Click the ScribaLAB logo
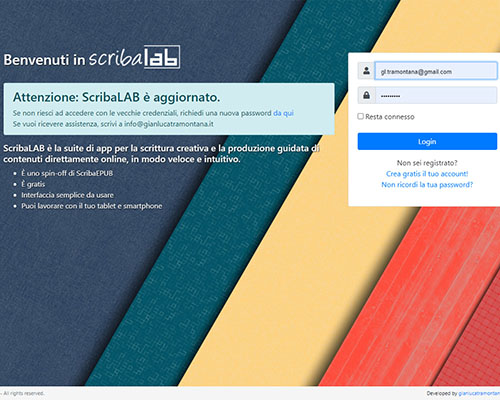Viewport: 500px width, 400px height. (134, 57)
